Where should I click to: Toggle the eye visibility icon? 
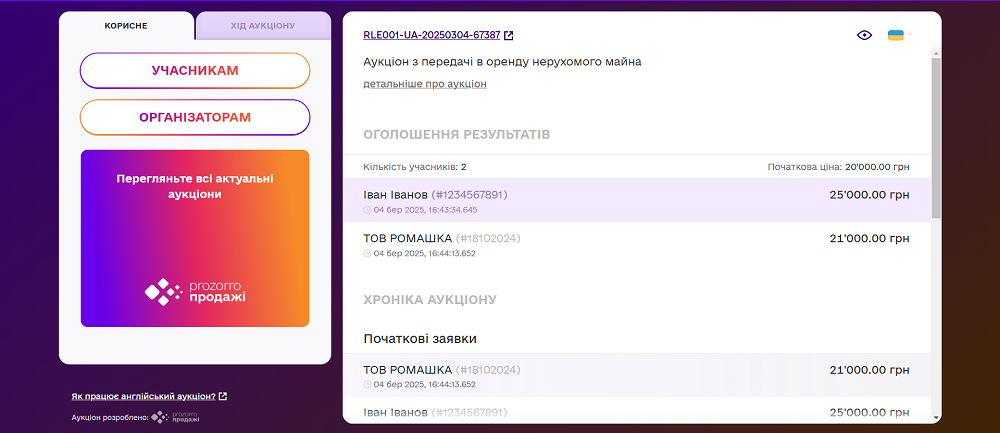[865, 35]
